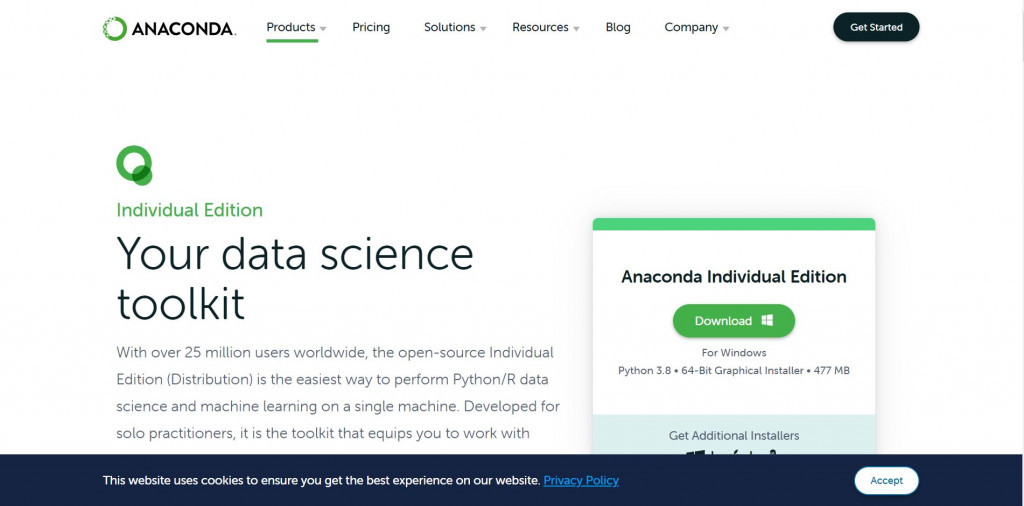Viewport: 1024px width, 506px height.
Task: Click the Get Additional Installers text
Action: point(734,435)
